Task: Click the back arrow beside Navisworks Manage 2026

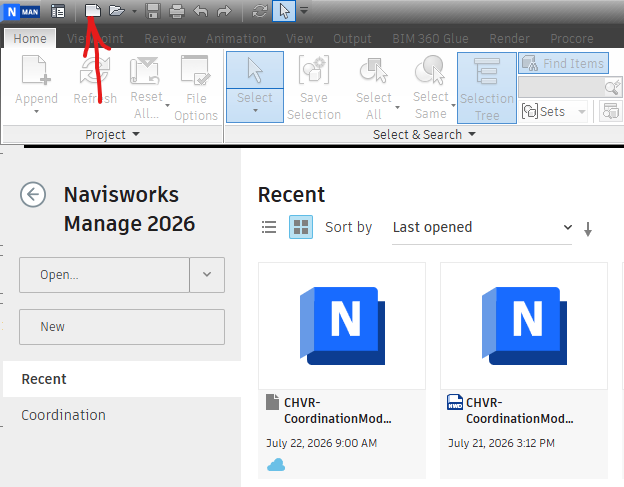Action: (33, 195)
